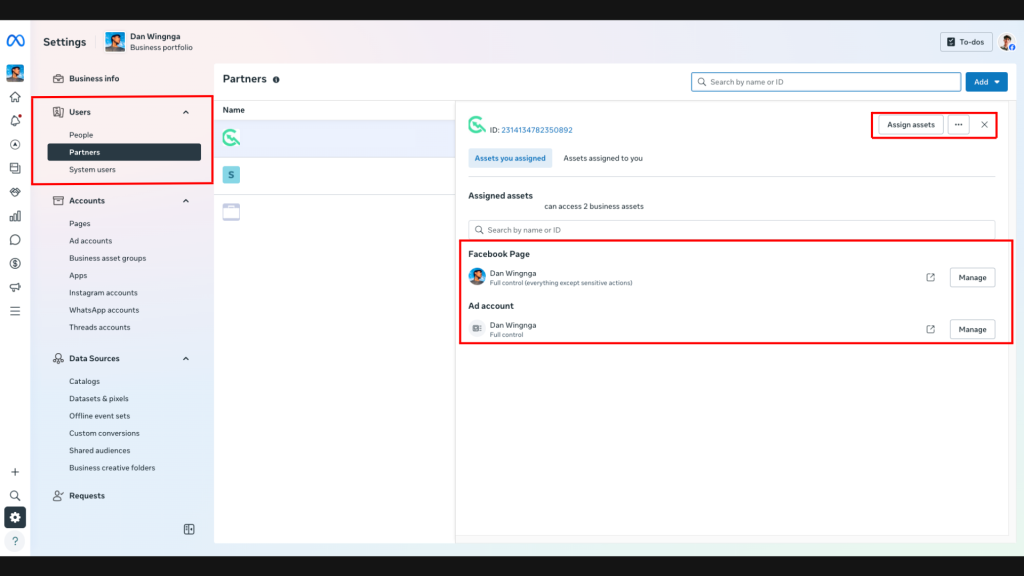
Task: Open Dan Wingnga business portfolio switcher
Action: [149, 42]
